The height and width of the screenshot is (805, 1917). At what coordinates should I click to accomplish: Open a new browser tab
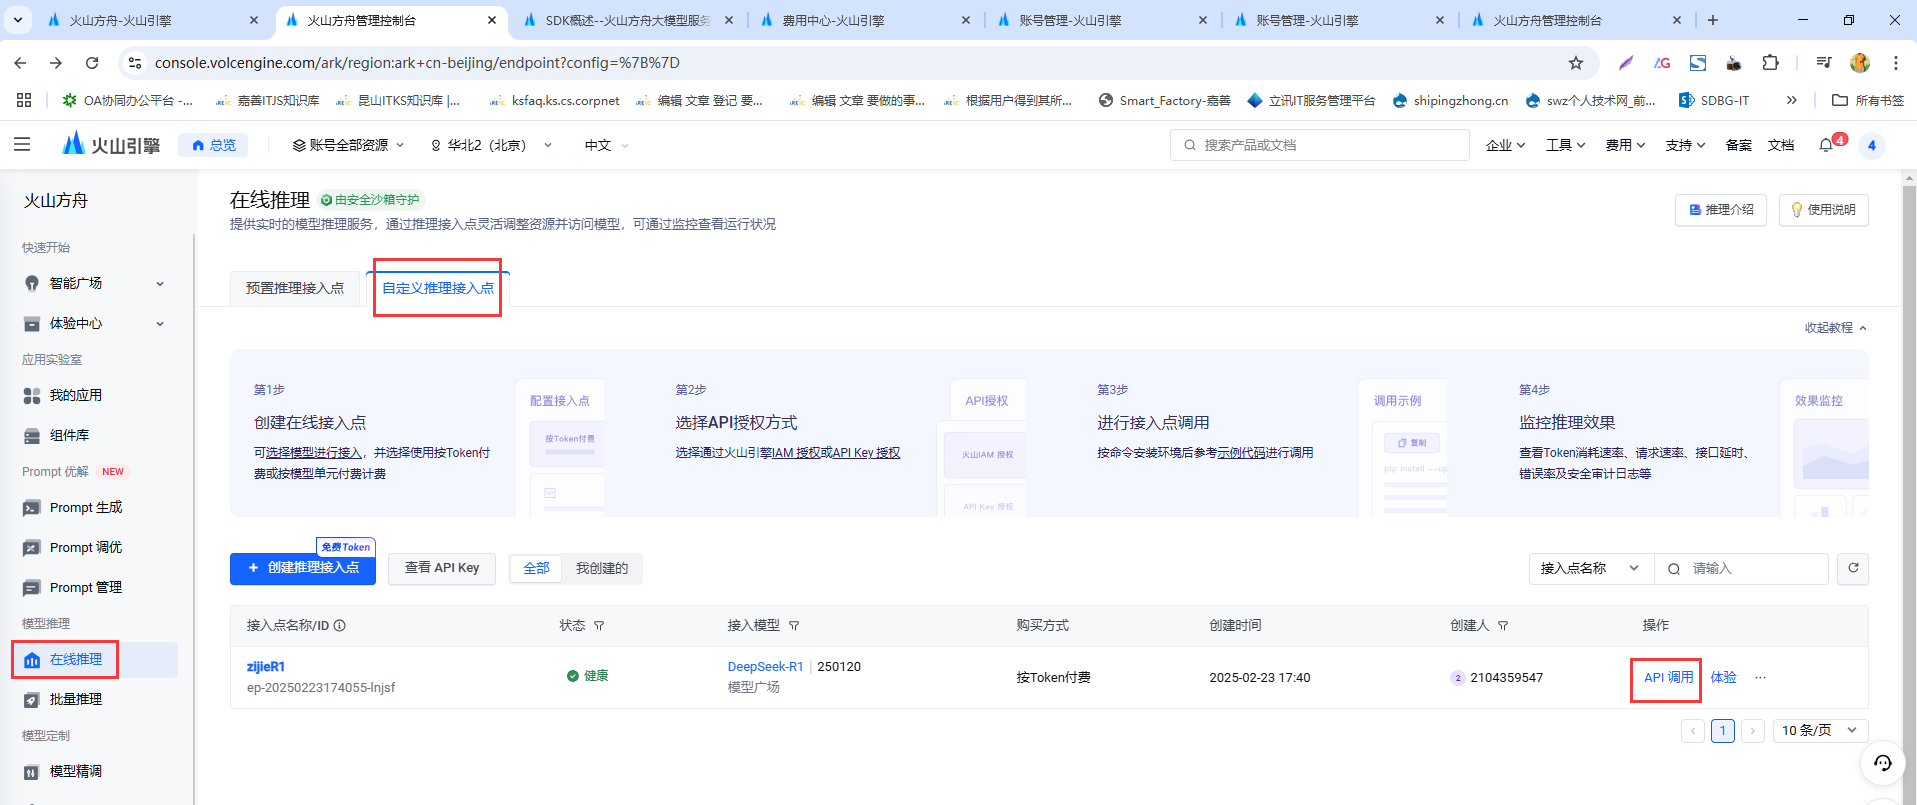point(1712,20)
